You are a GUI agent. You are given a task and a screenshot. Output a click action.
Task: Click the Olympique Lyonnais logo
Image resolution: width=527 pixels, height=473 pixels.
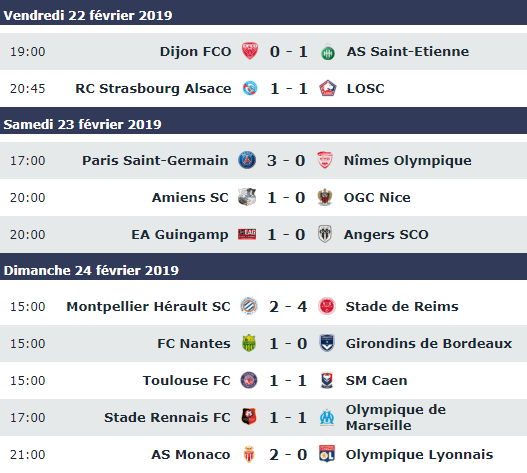tap(327, 454)
